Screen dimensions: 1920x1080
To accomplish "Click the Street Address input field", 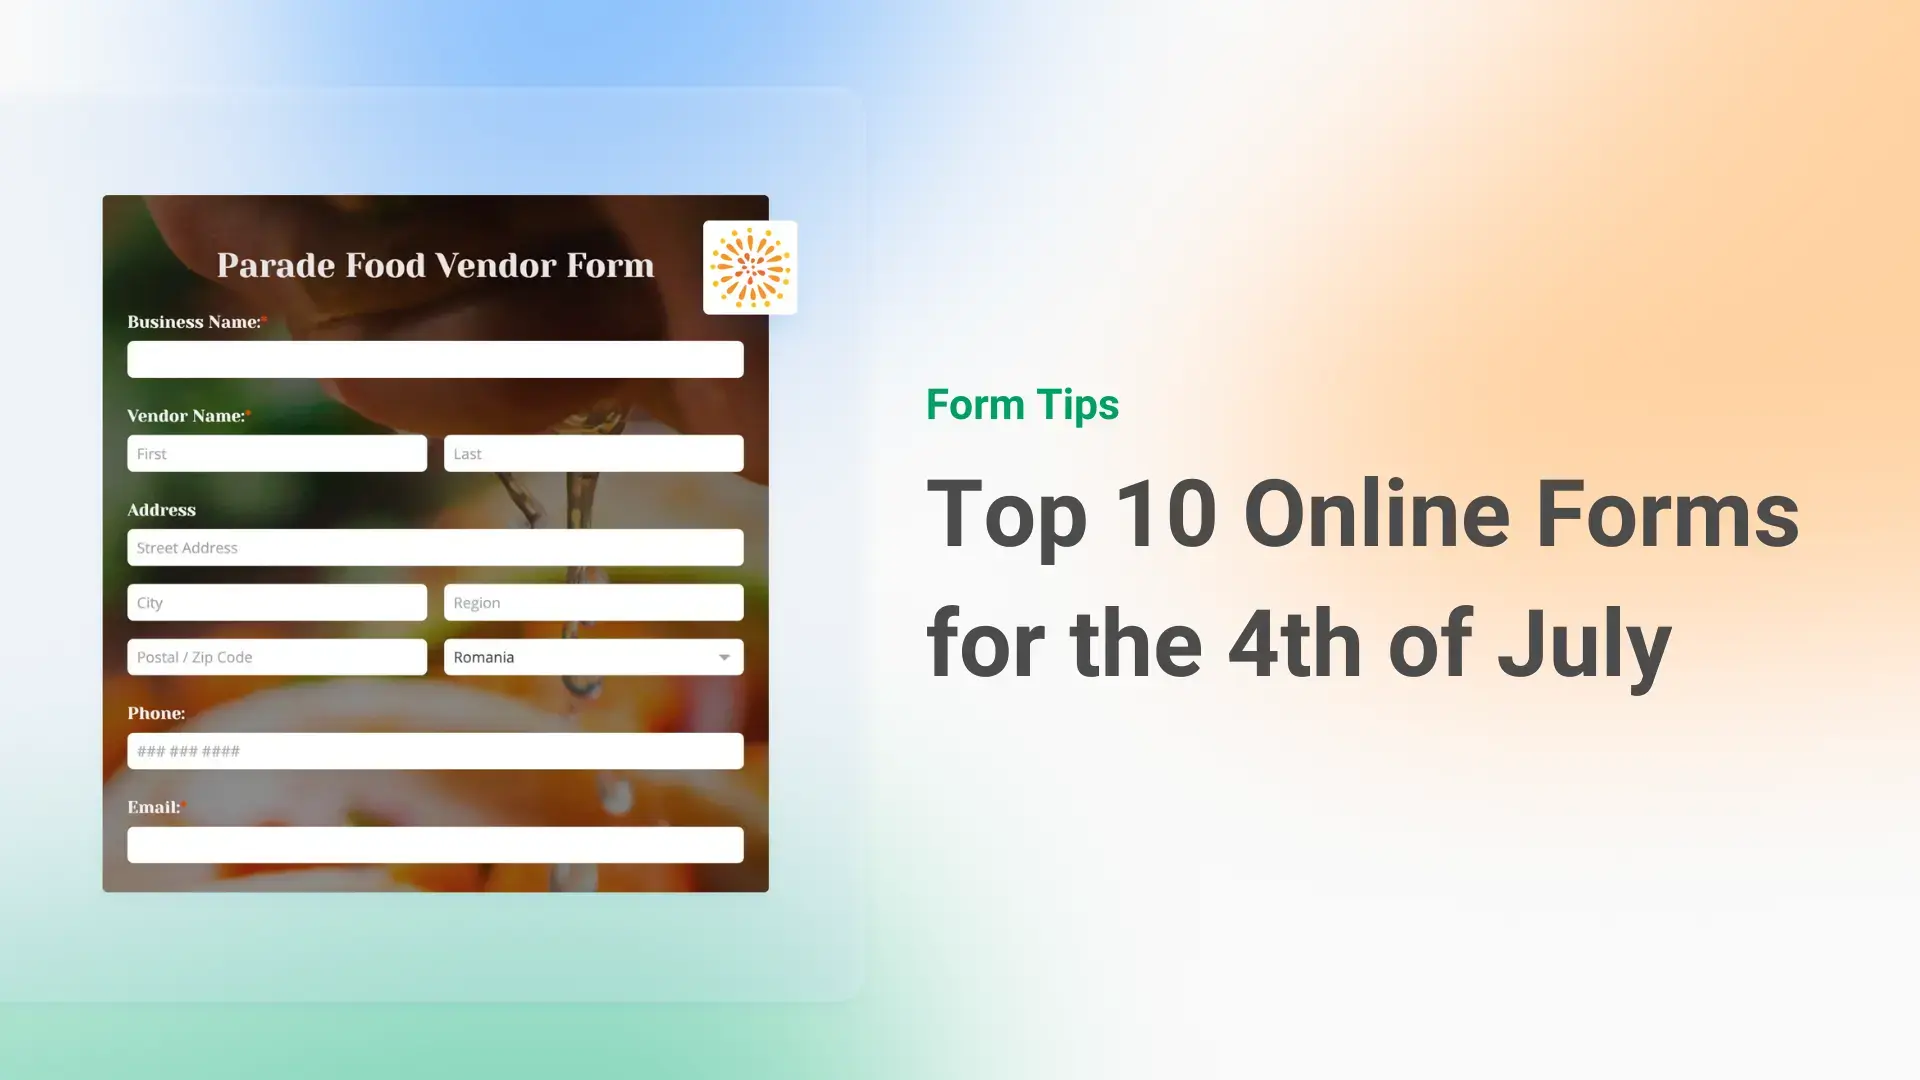I will point(435,547).
